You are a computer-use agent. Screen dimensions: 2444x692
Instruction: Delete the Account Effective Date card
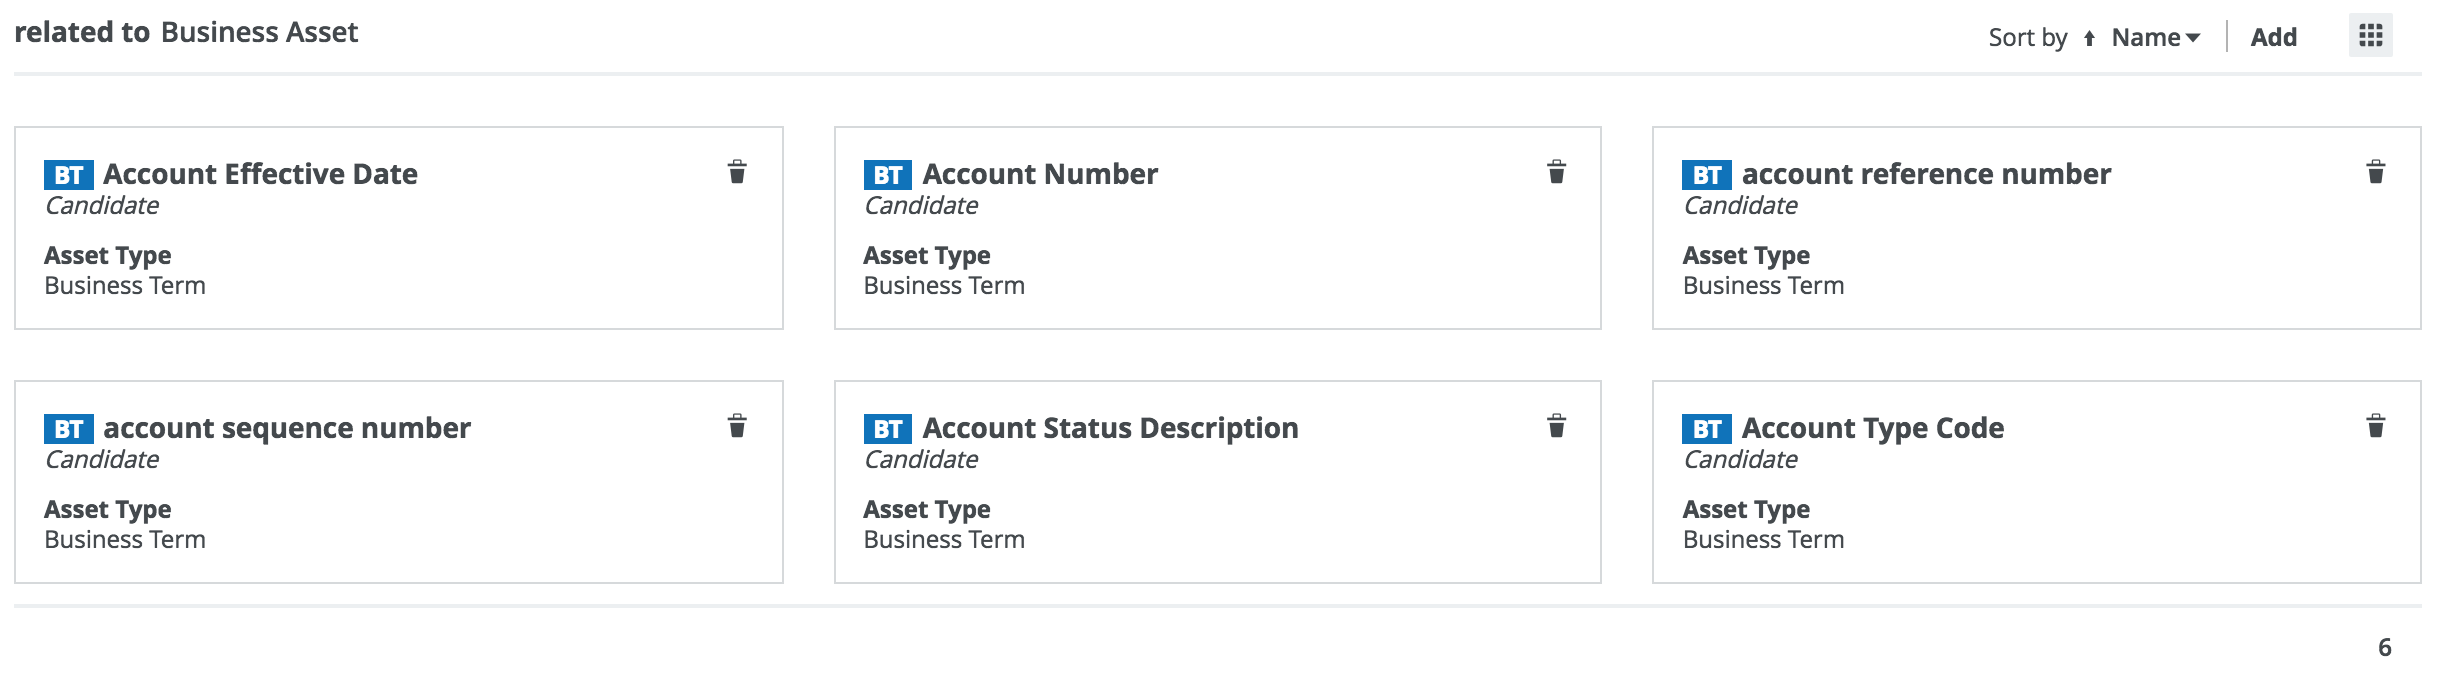tap(737, 172)
